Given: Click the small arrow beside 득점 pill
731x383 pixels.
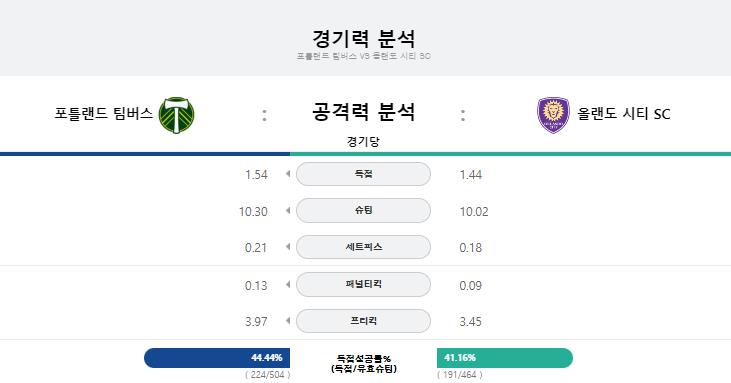Looking at the screenshot, I should [x=288, y=174].
